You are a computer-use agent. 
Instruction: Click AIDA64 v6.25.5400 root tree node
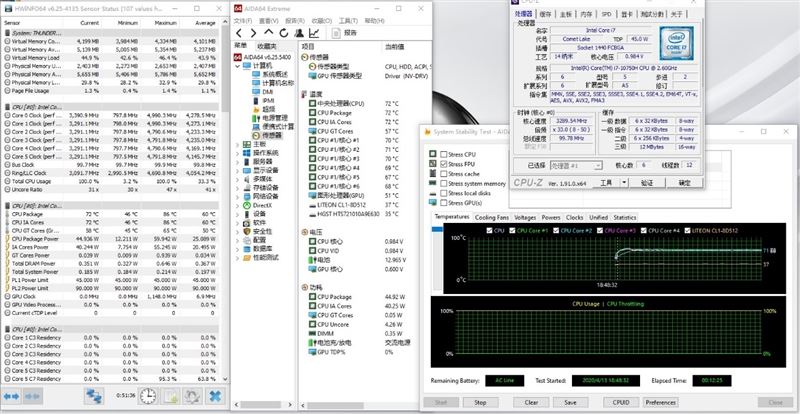262,57
